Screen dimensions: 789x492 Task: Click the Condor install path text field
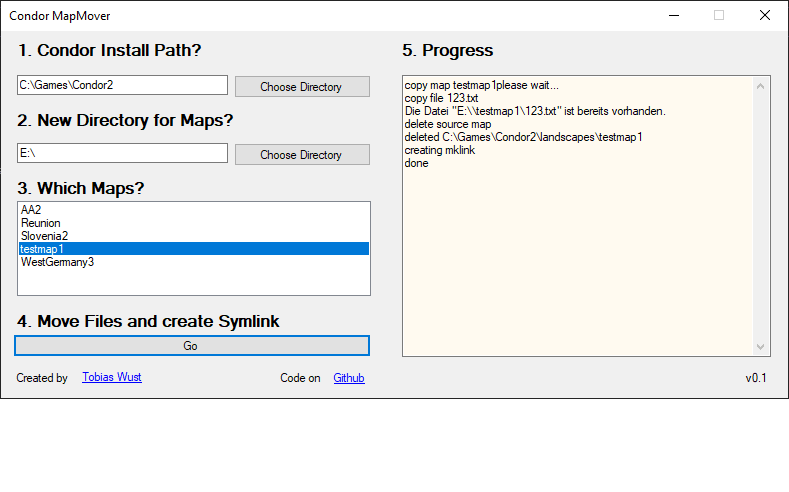pos(122,85)
